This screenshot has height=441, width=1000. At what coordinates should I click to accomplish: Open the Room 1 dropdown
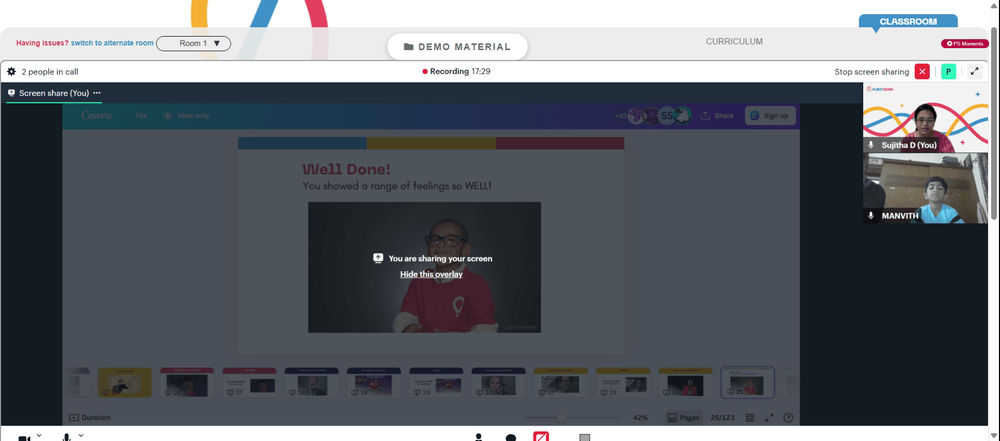point(194,43)
